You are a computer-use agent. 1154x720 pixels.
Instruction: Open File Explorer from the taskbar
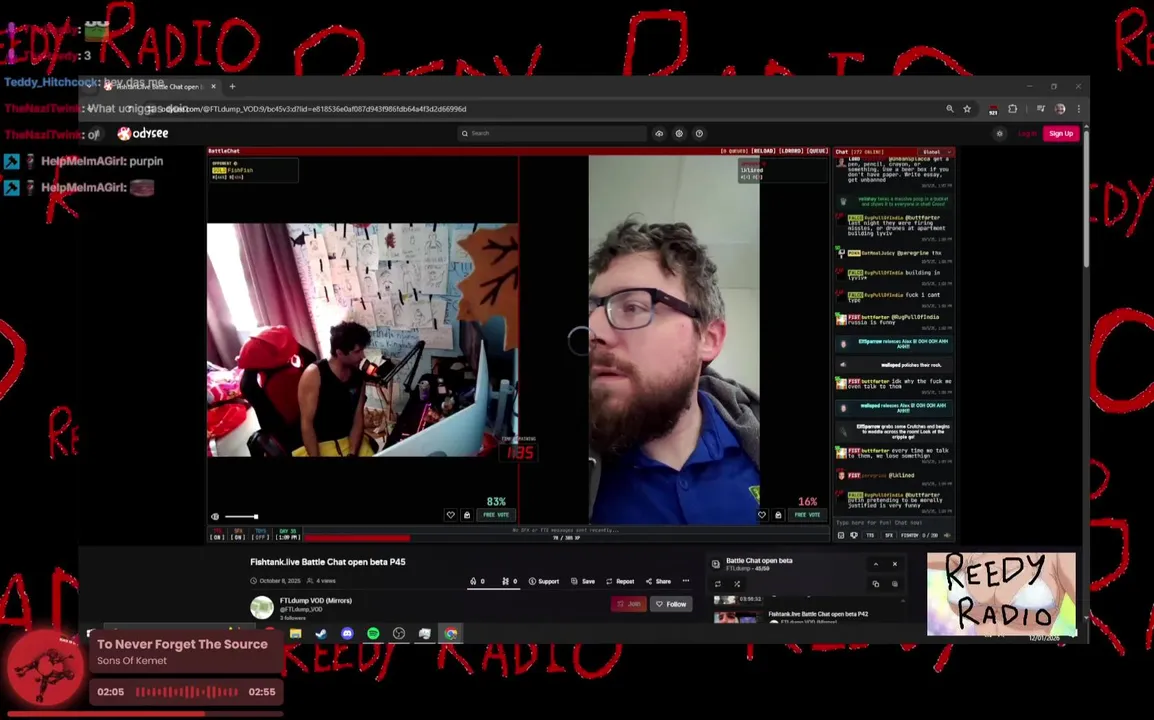296,633
